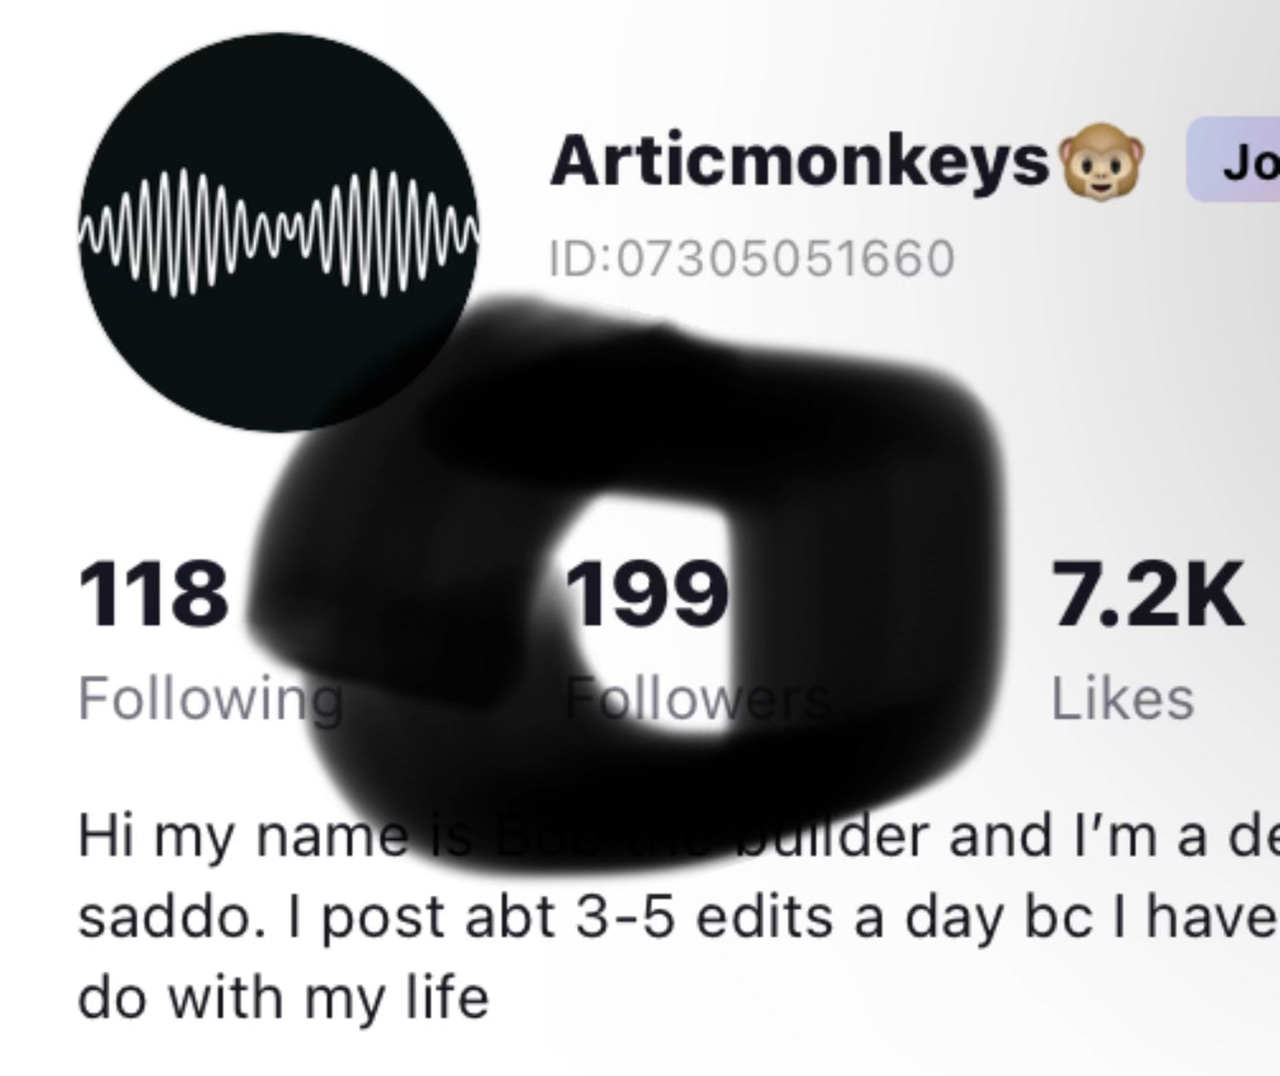Click the bio line starting "Hi my name"

(678, 836)
